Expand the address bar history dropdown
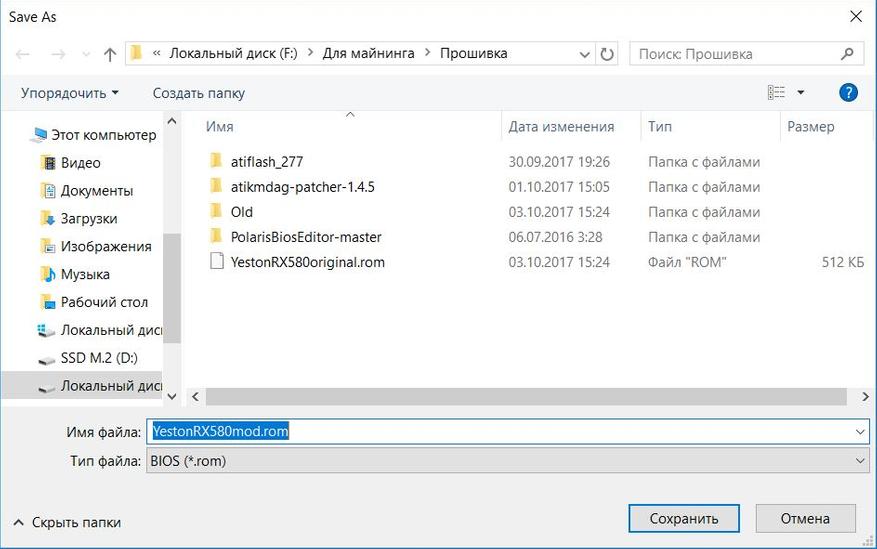 (x=583, y=54)
